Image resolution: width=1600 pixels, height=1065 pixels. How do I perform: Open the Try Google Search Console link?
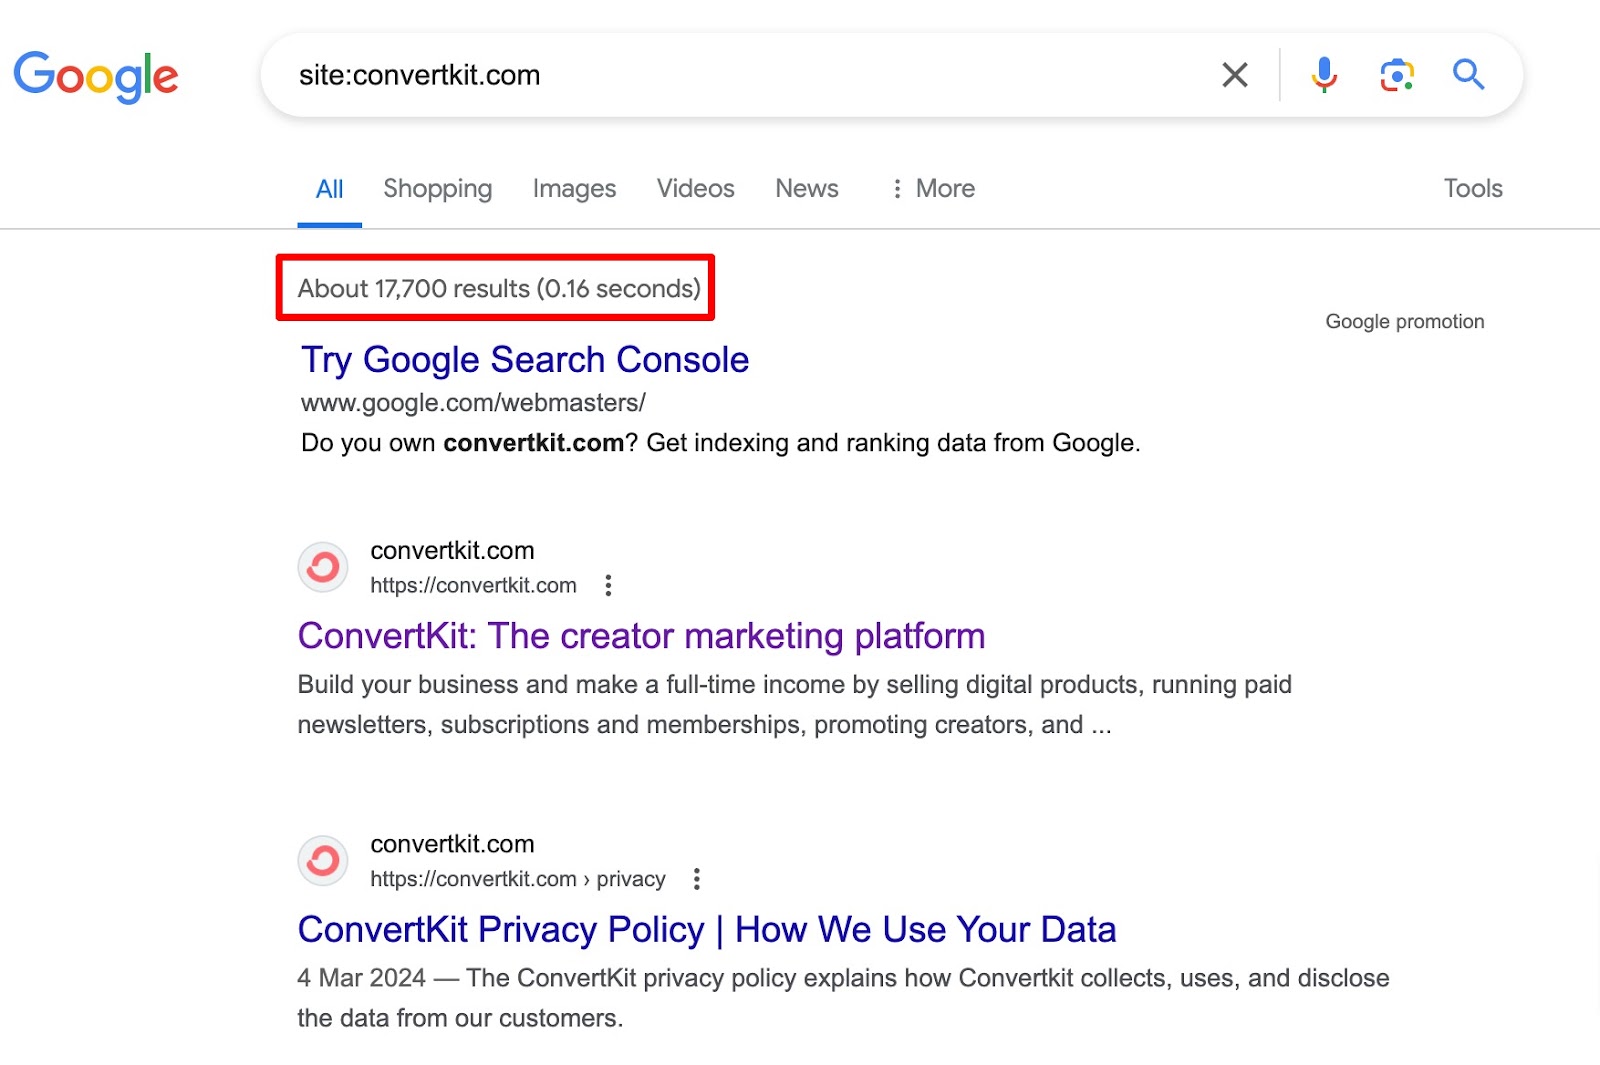coord(525,360)
